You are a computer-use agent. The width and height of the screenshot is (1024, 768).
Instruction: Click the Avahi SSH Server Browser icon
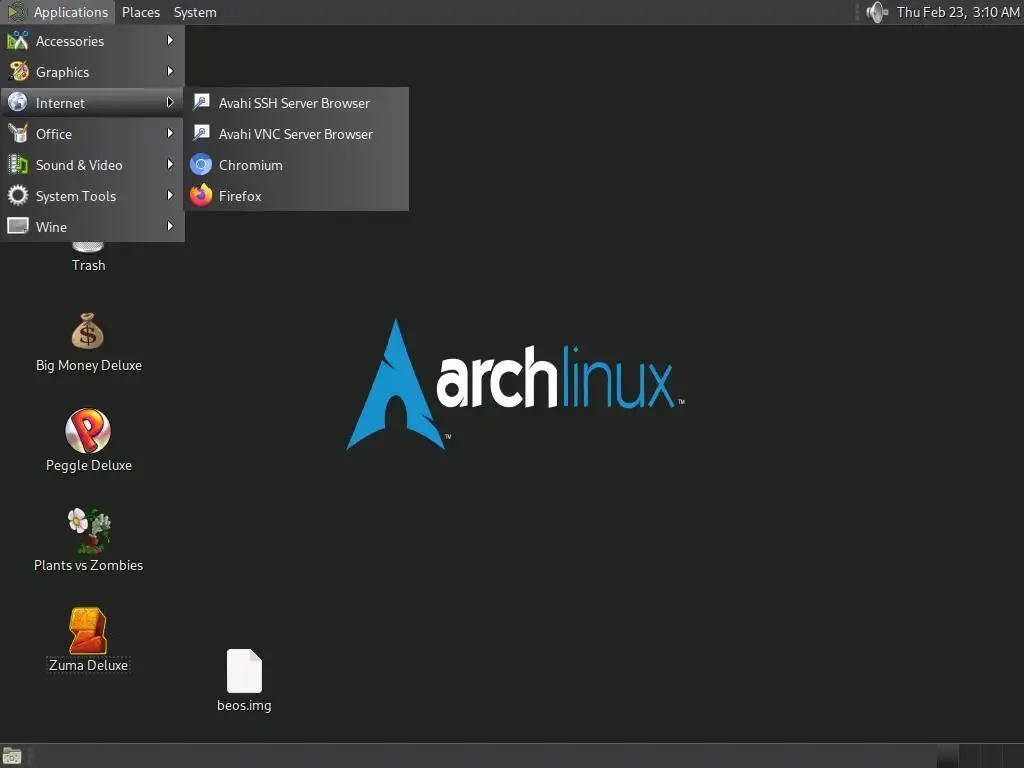201,103
